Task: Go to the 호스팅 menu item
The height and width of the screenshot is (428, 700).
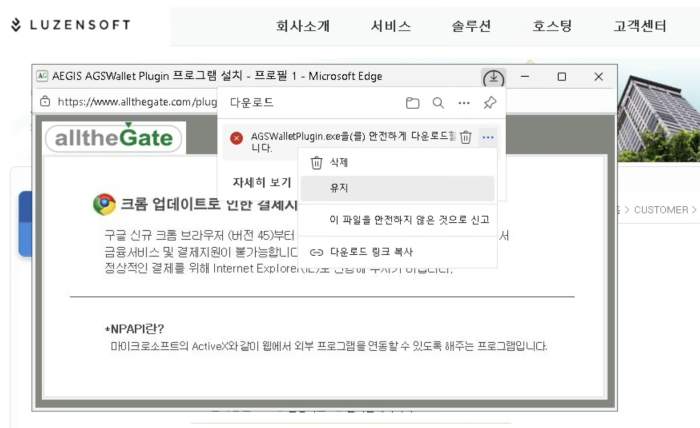Action: (552, 27)
